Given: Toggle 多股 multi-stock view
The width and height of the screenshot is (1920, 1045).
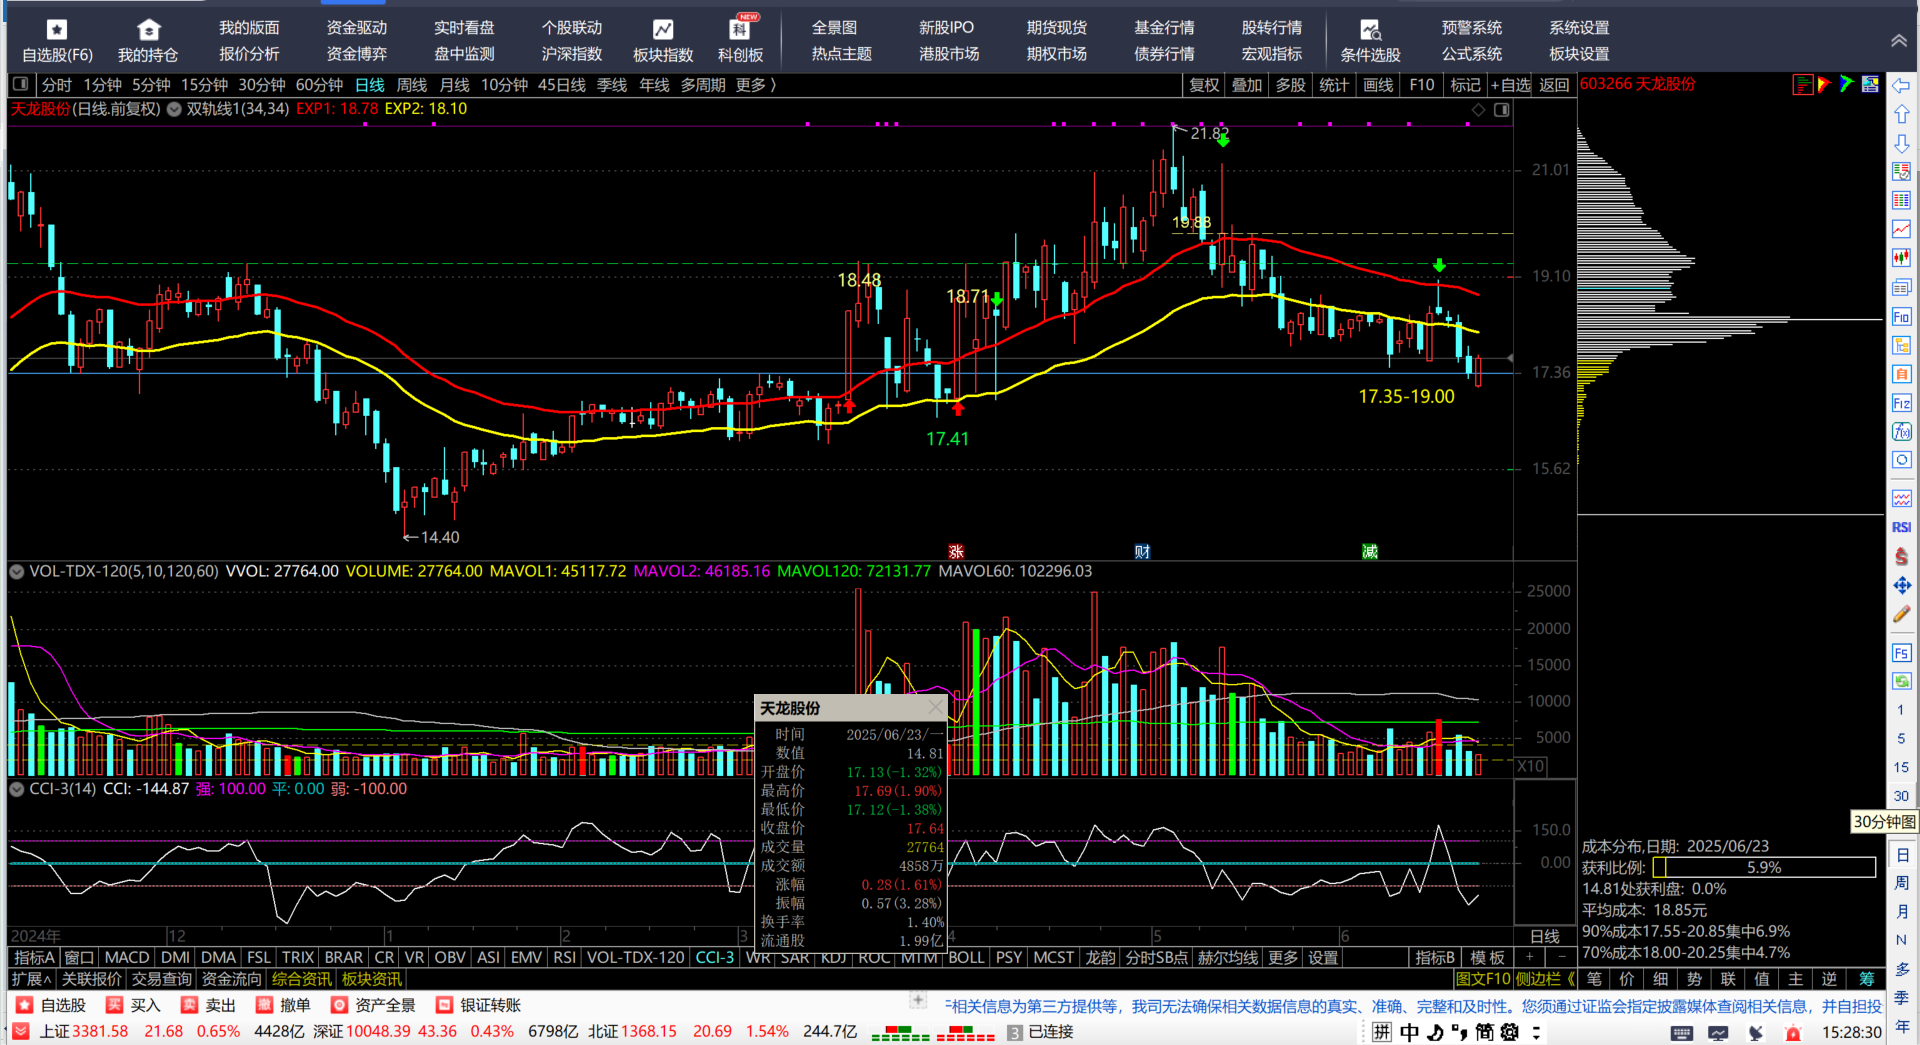Looking at the screenshot, I should (1291, 85).
